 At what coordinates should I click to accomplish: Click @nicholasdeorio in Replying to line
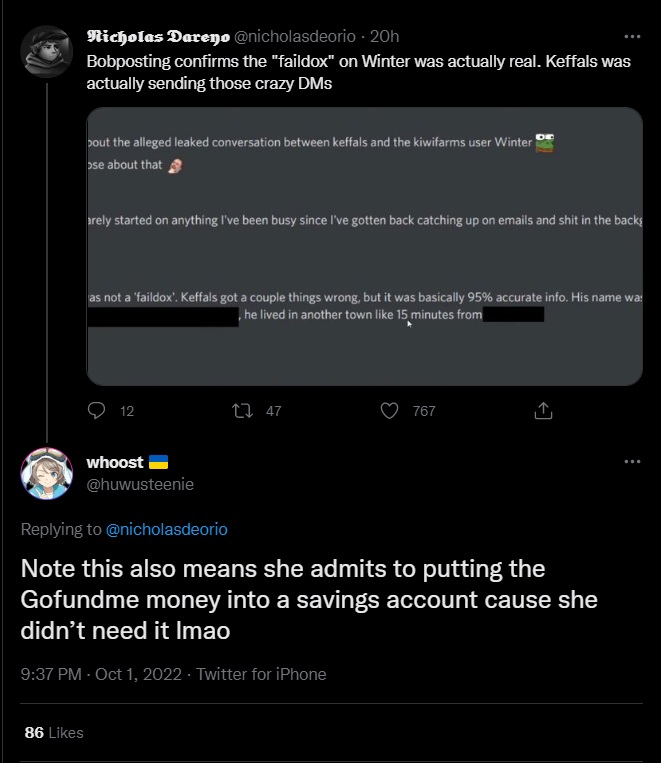(166, 529)
